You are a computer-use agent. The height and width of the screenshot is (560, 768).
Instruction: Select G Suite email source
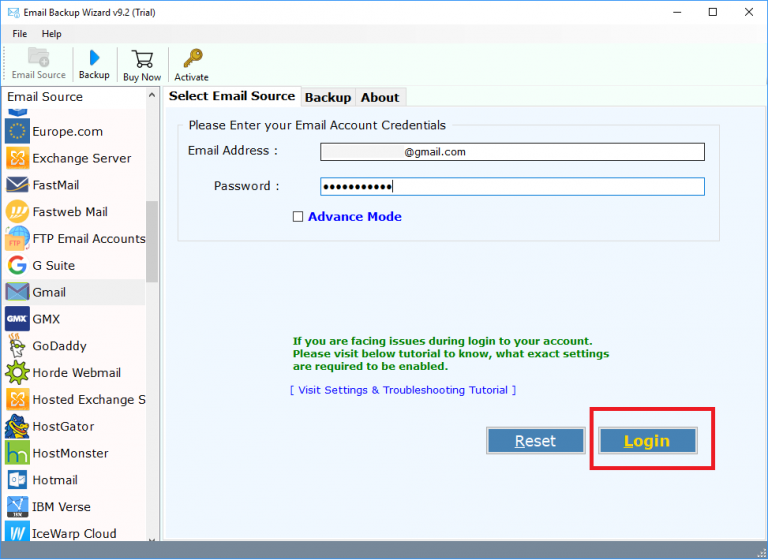tap(53, 265)
